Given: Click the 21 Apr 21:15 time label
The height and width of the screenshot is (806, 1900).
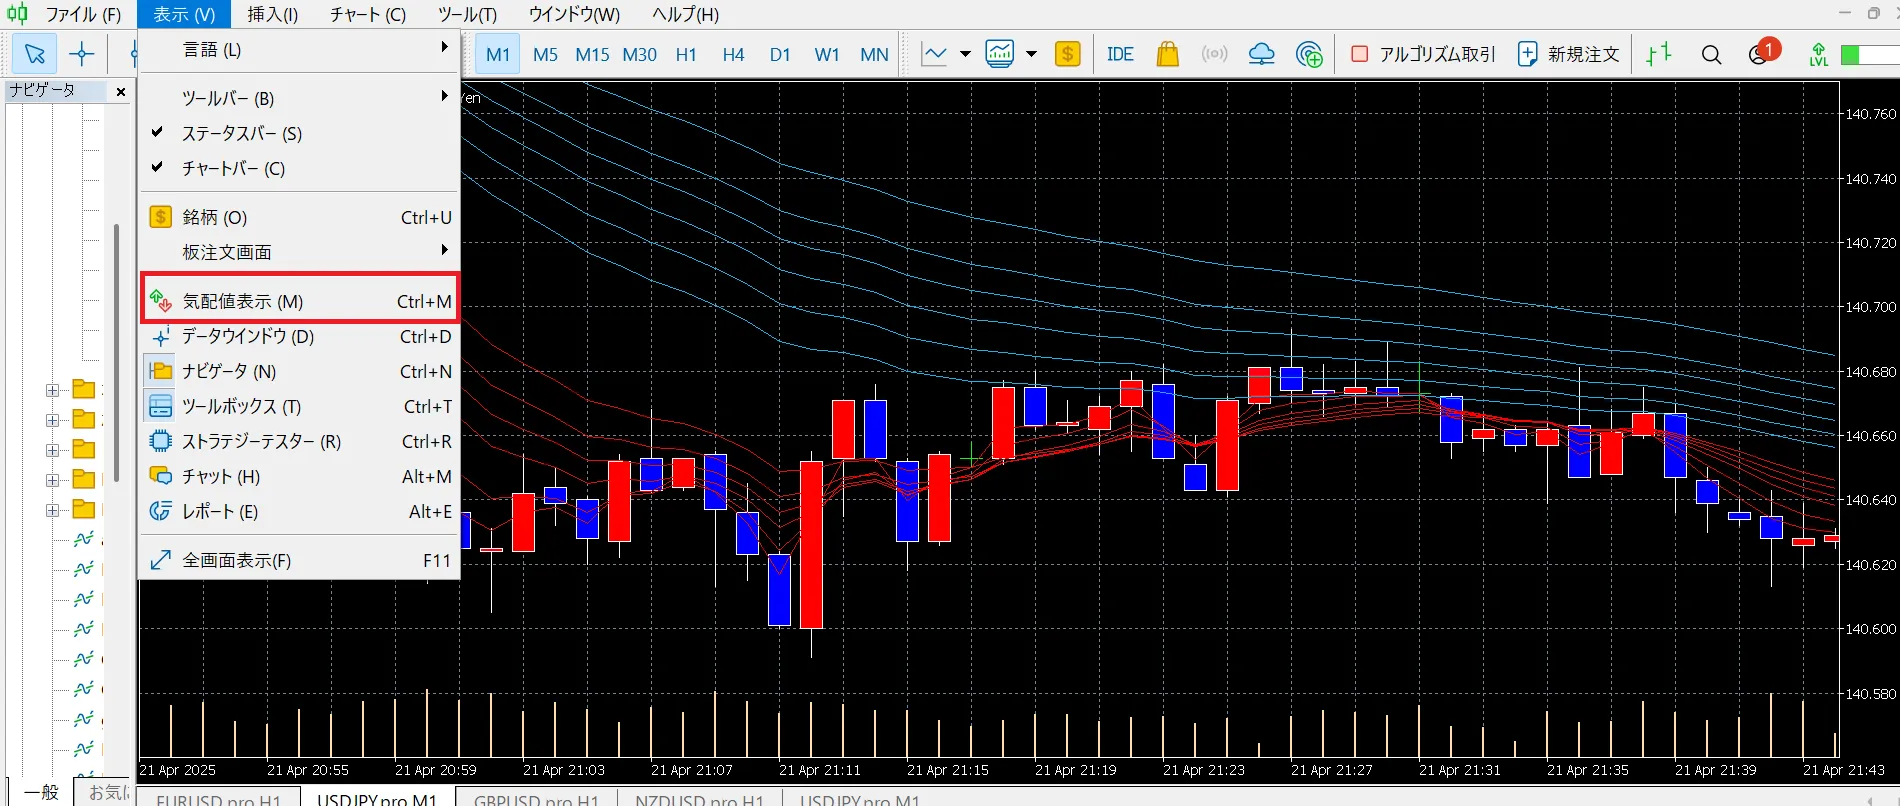Looking at the screenshot, I should click(x=947, y=770).
